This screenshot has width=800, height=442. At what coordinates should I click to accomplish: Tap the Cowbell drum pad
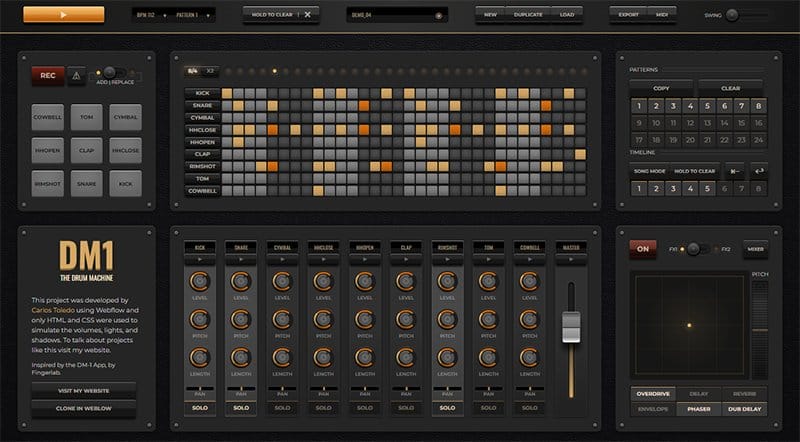(47, 117)
